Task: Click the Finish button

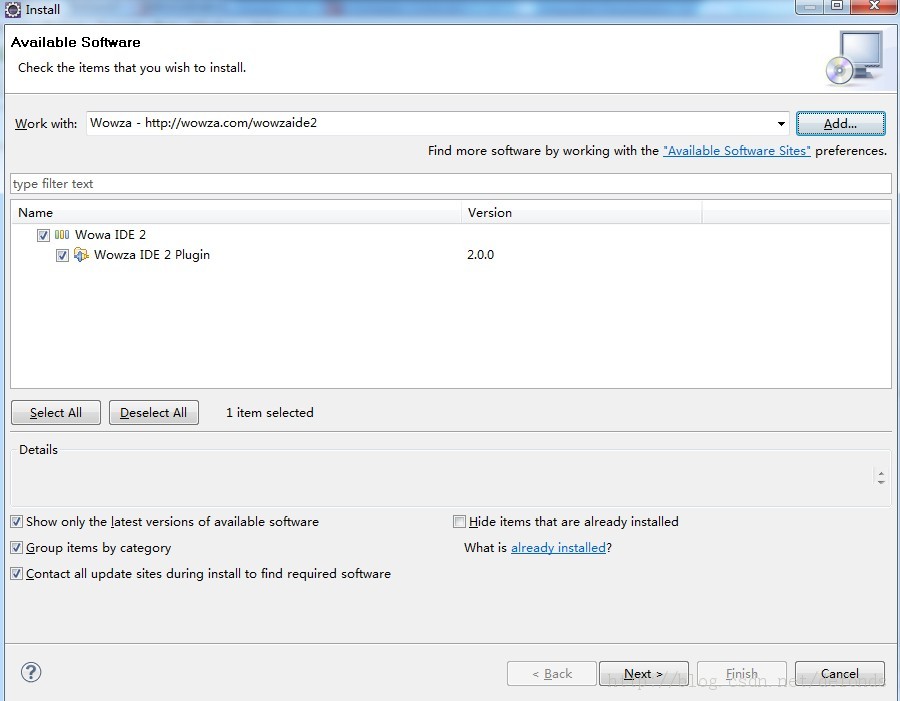Action: pyautogui.click(x=742, y=673)
